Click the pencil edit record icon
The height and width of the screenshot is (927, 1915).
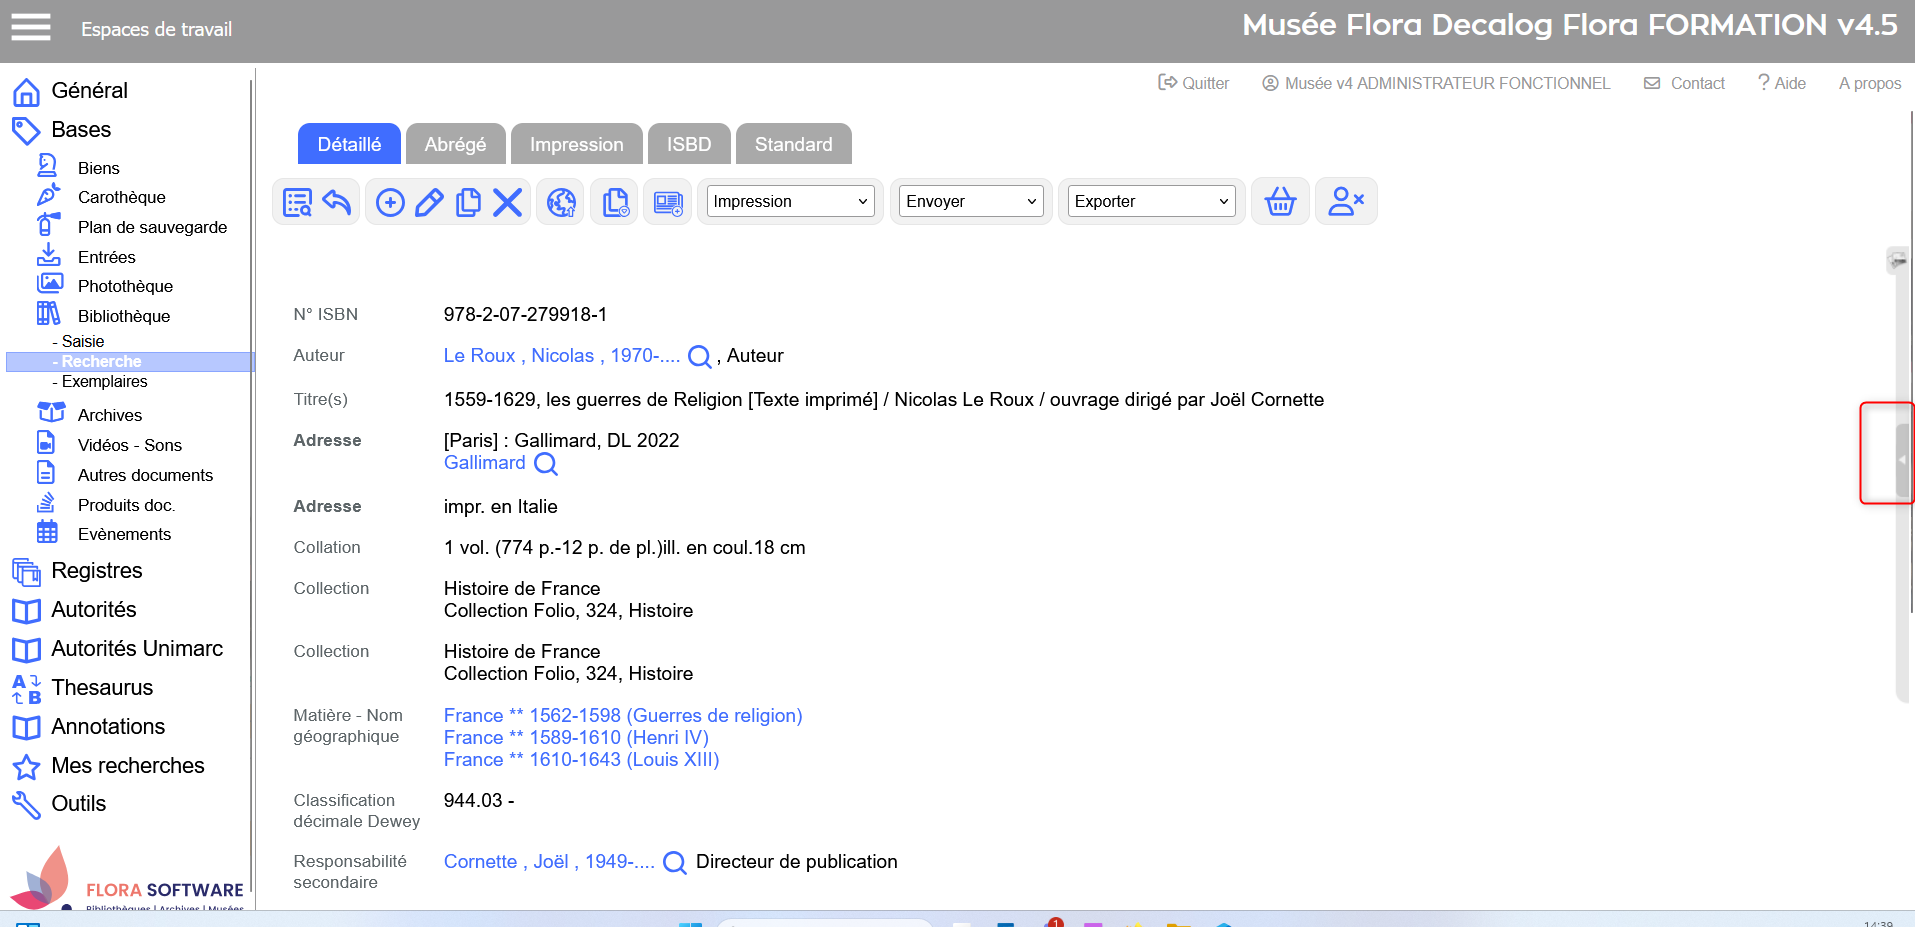pyautogui.click(x=429, y=202)
